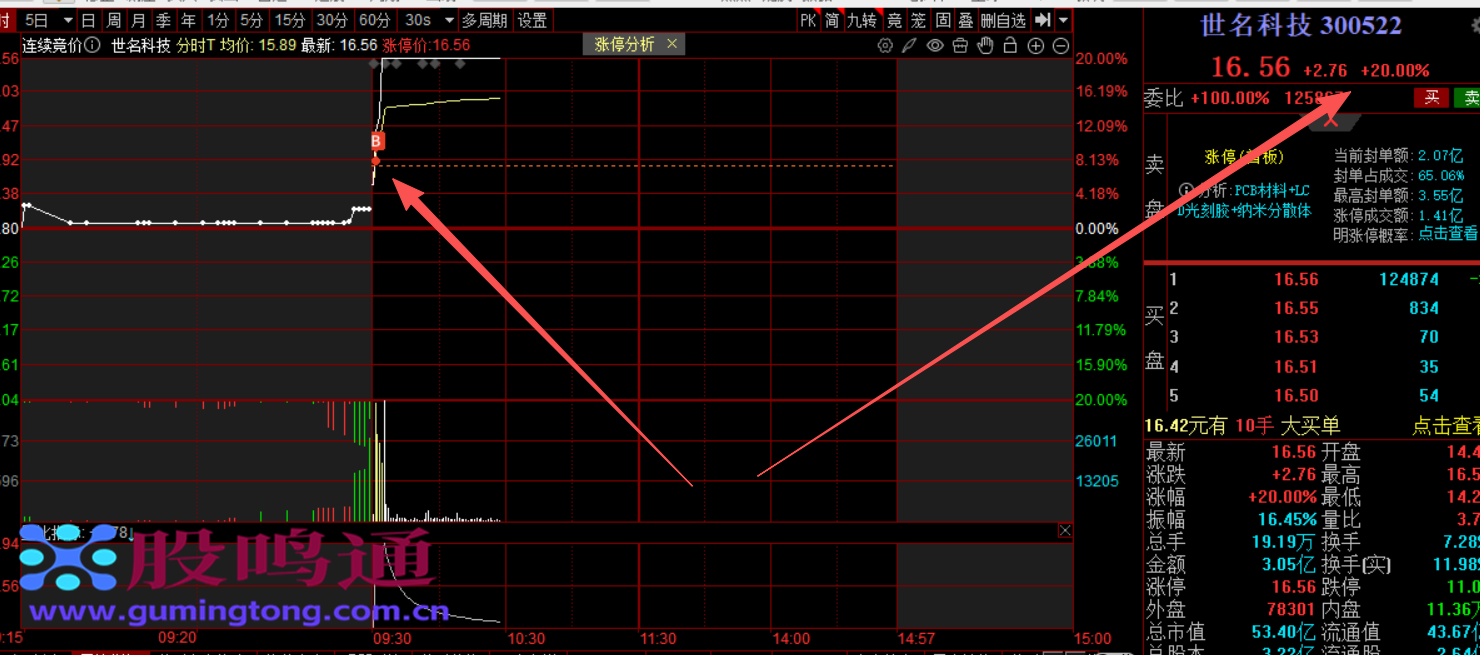The height and width of the screenshot is (655, 1480).
Task: Select the drawing pen tool
Action: [909, 46]
